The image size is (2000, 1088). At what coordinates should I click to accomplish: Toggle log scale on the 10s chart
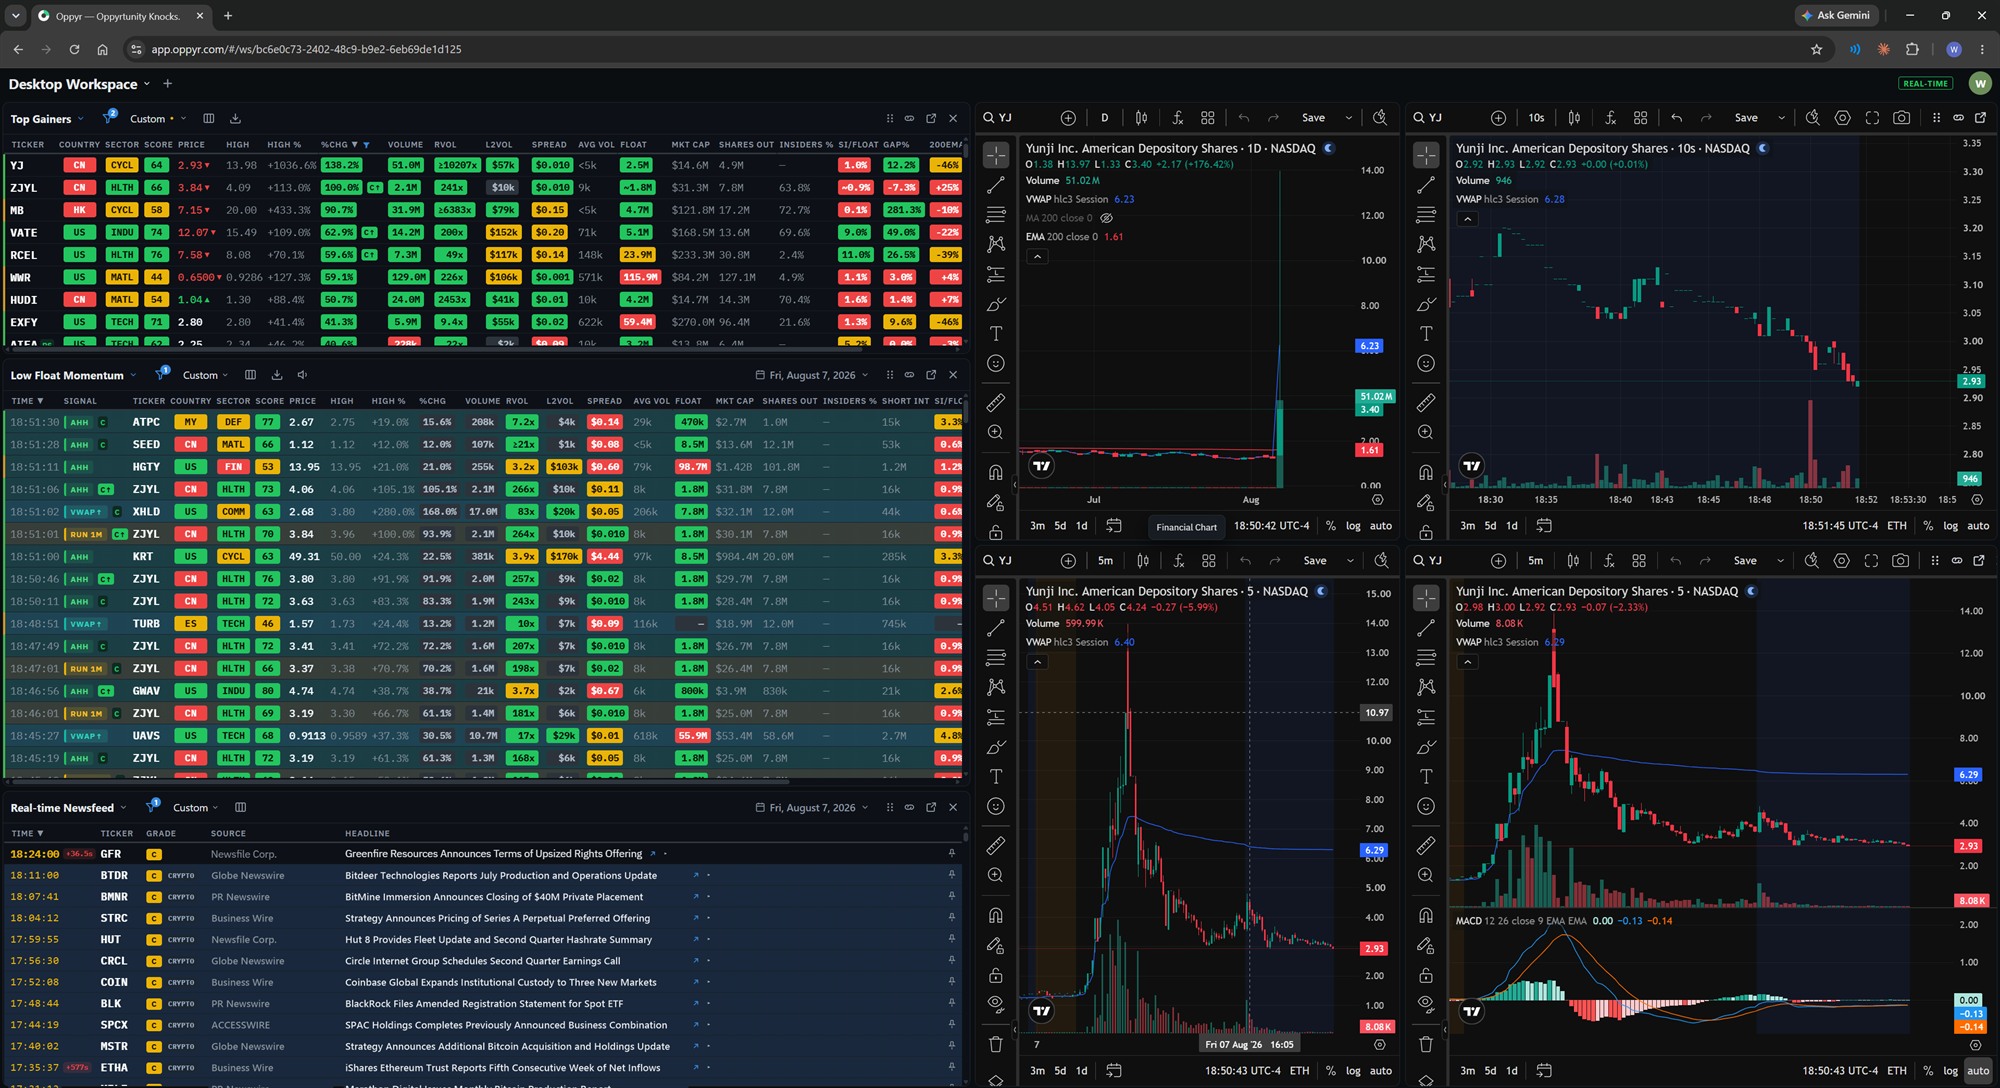pyautogui.click(x=1951, y=526)
